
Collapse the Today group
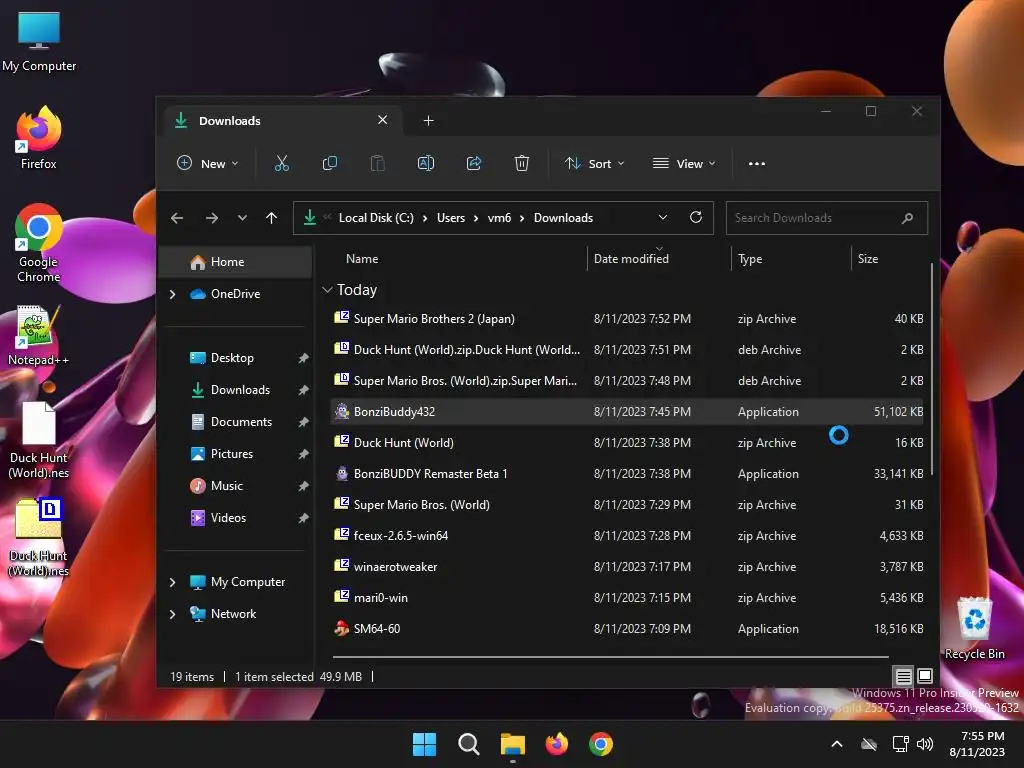pos(327,289)
